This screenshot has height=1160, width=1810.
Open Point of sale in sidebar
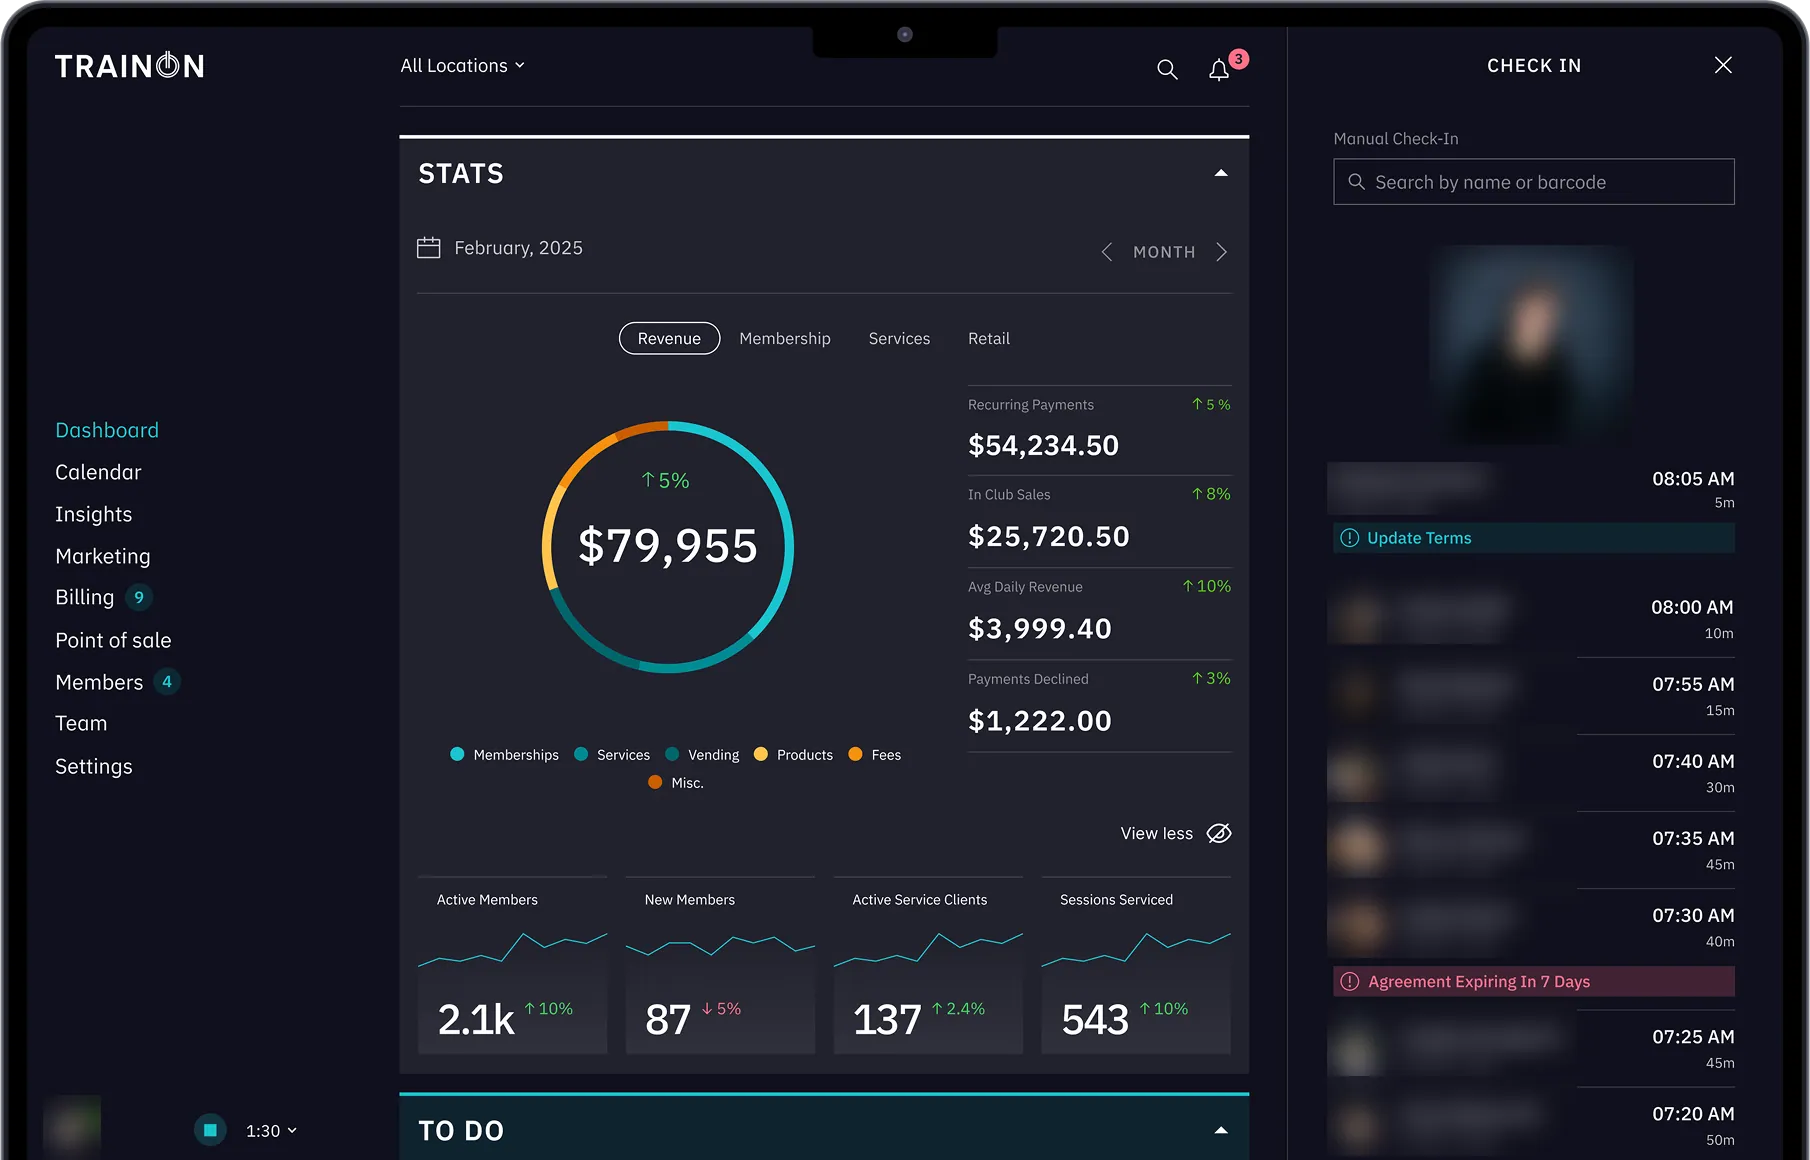(113, 640)
